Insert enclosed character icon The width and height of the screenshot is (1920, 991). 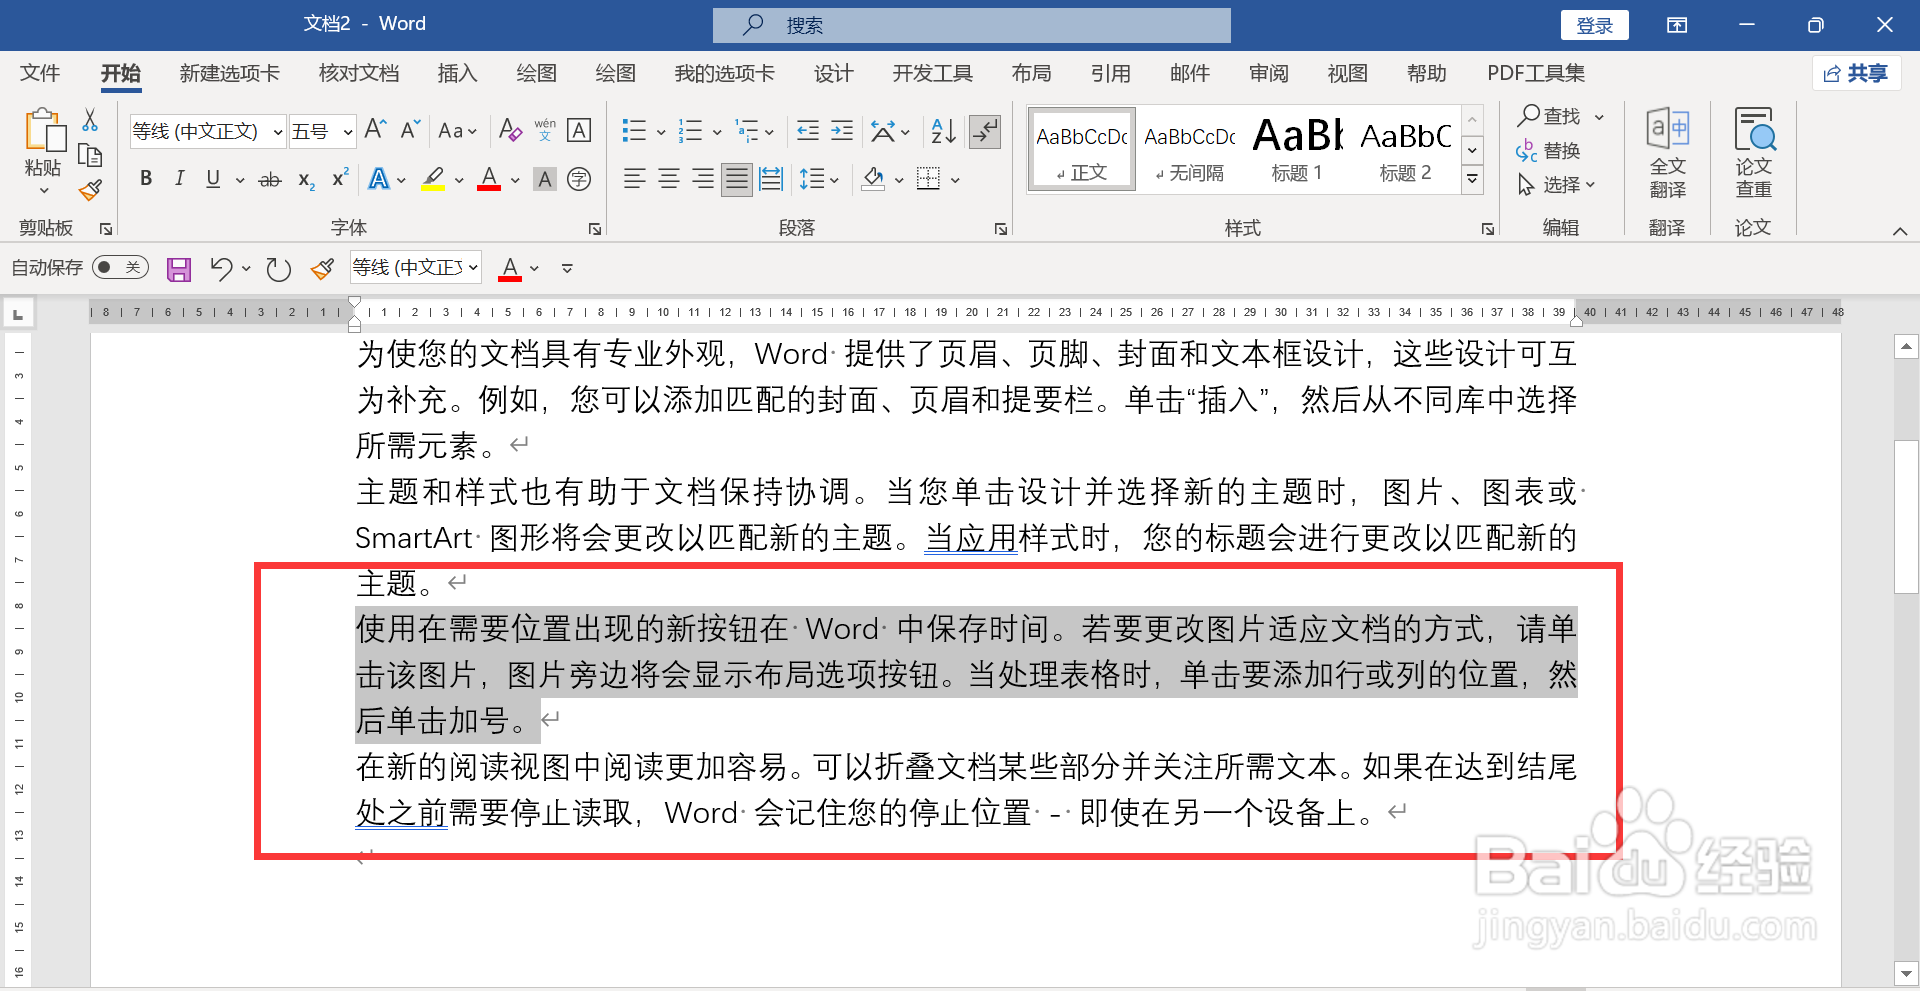click(579, 179)
